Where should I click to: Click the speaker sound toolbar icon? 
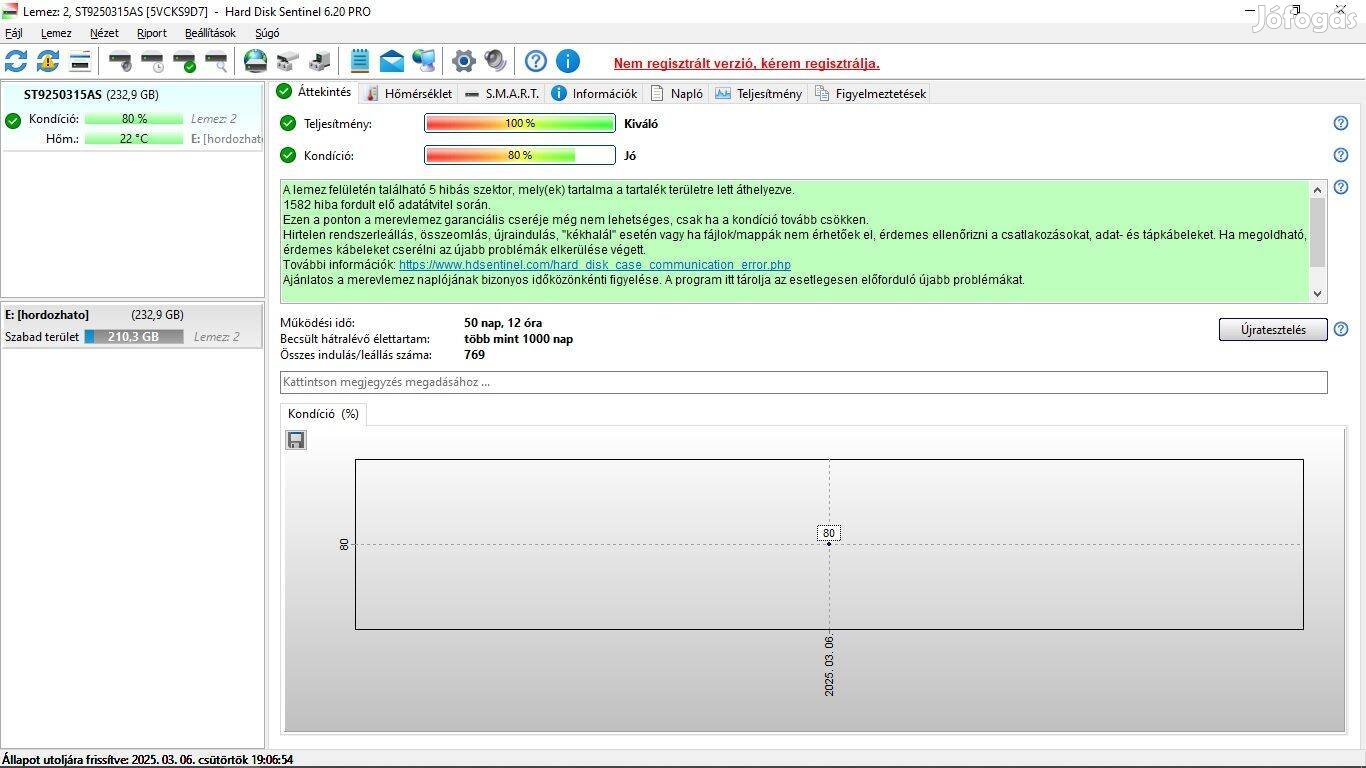495,61
